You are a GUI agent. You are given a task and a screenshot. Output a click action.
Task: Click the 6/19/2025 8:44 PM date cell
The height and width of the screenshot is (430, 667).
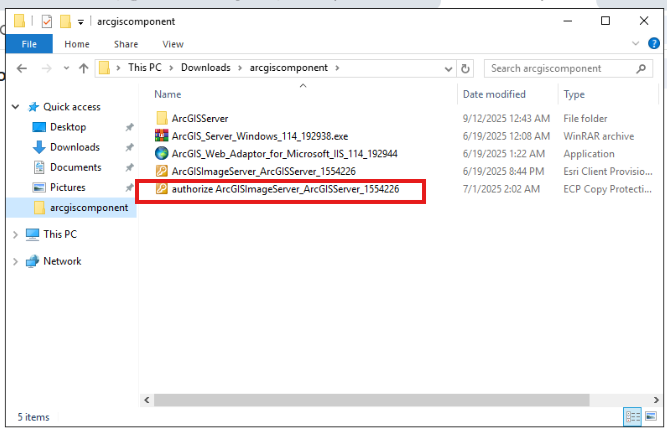click(503, 171)
